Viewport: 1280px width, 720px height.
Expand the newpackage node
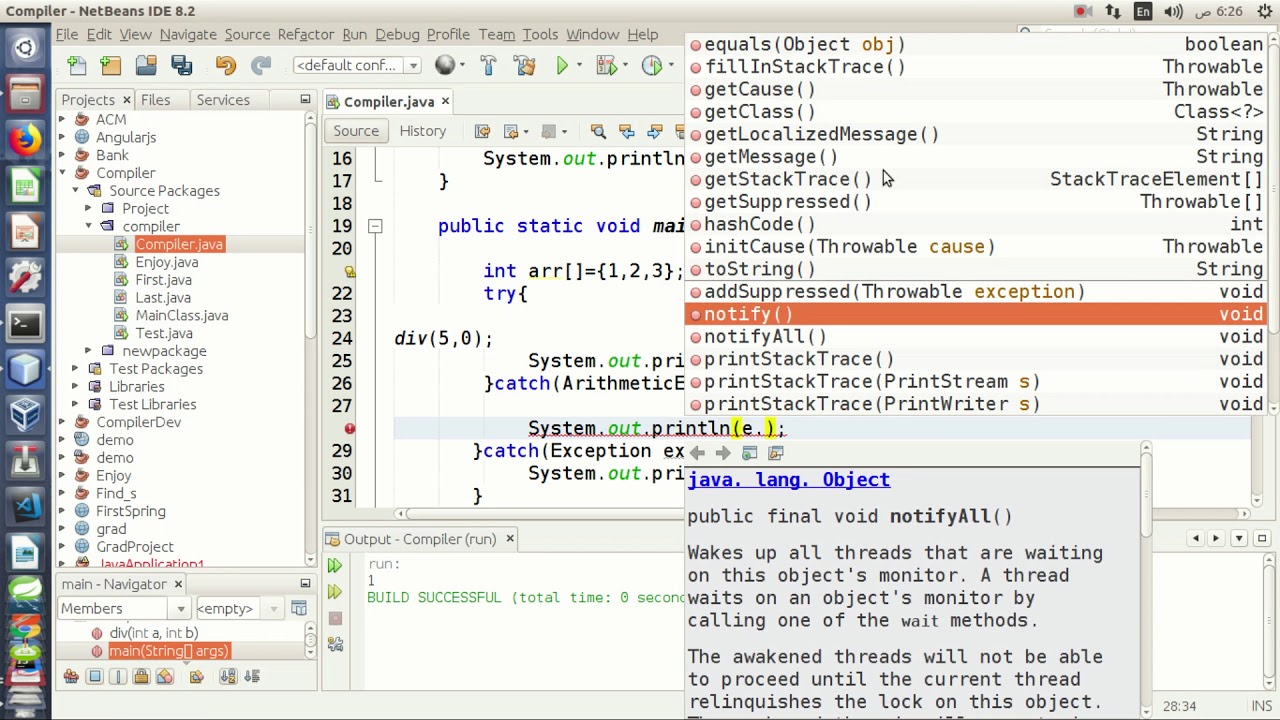(x=88, y=351)
